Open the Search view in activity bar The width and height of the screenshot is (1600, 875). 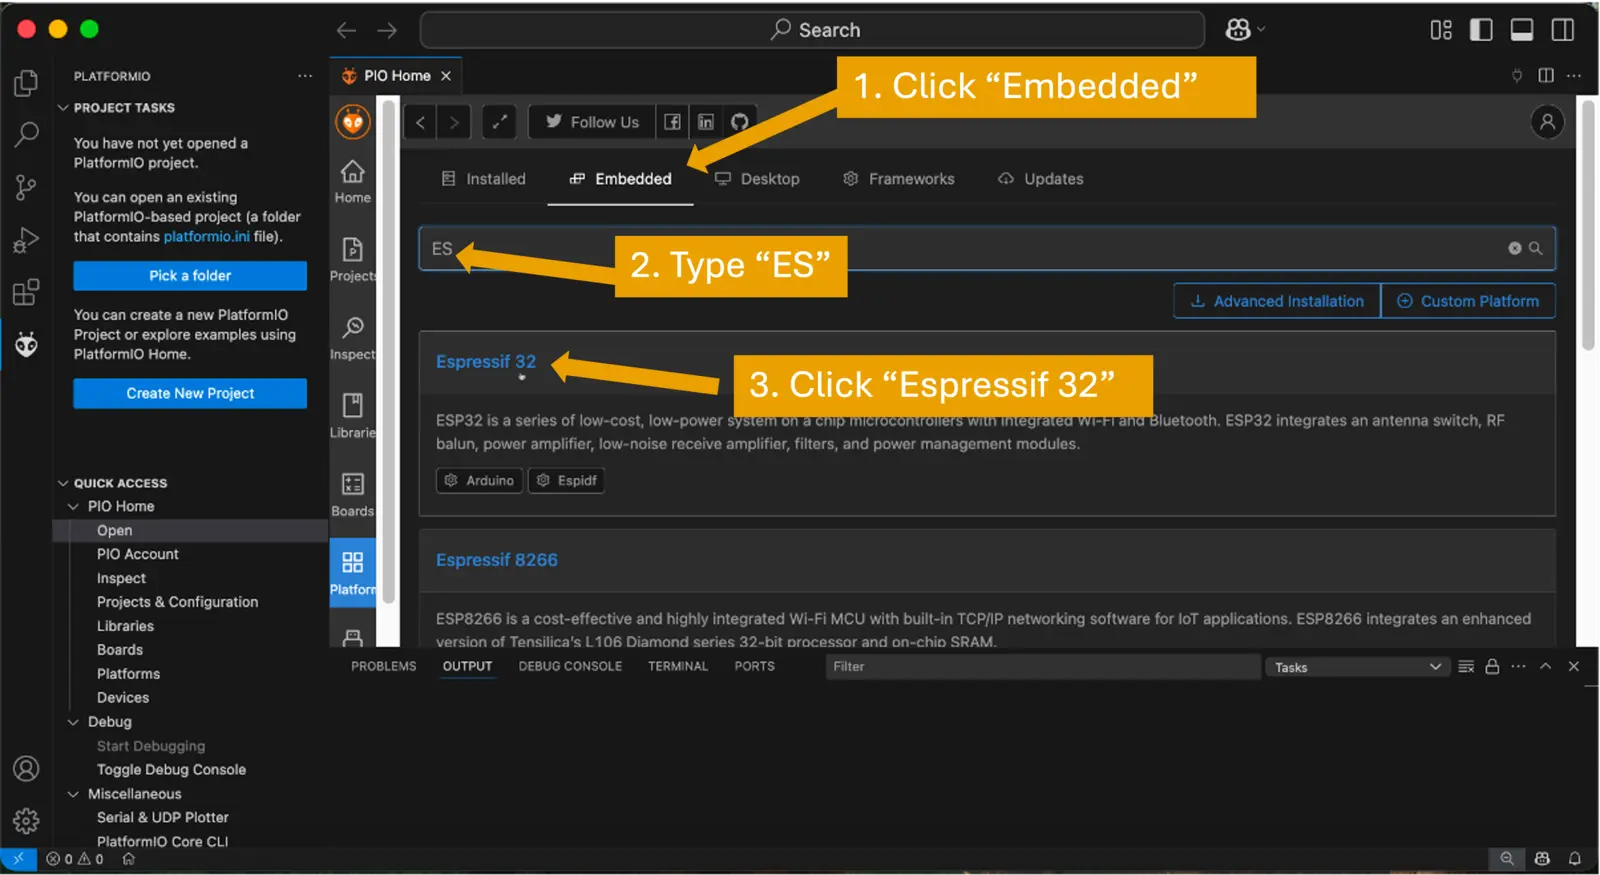[26, 134]
